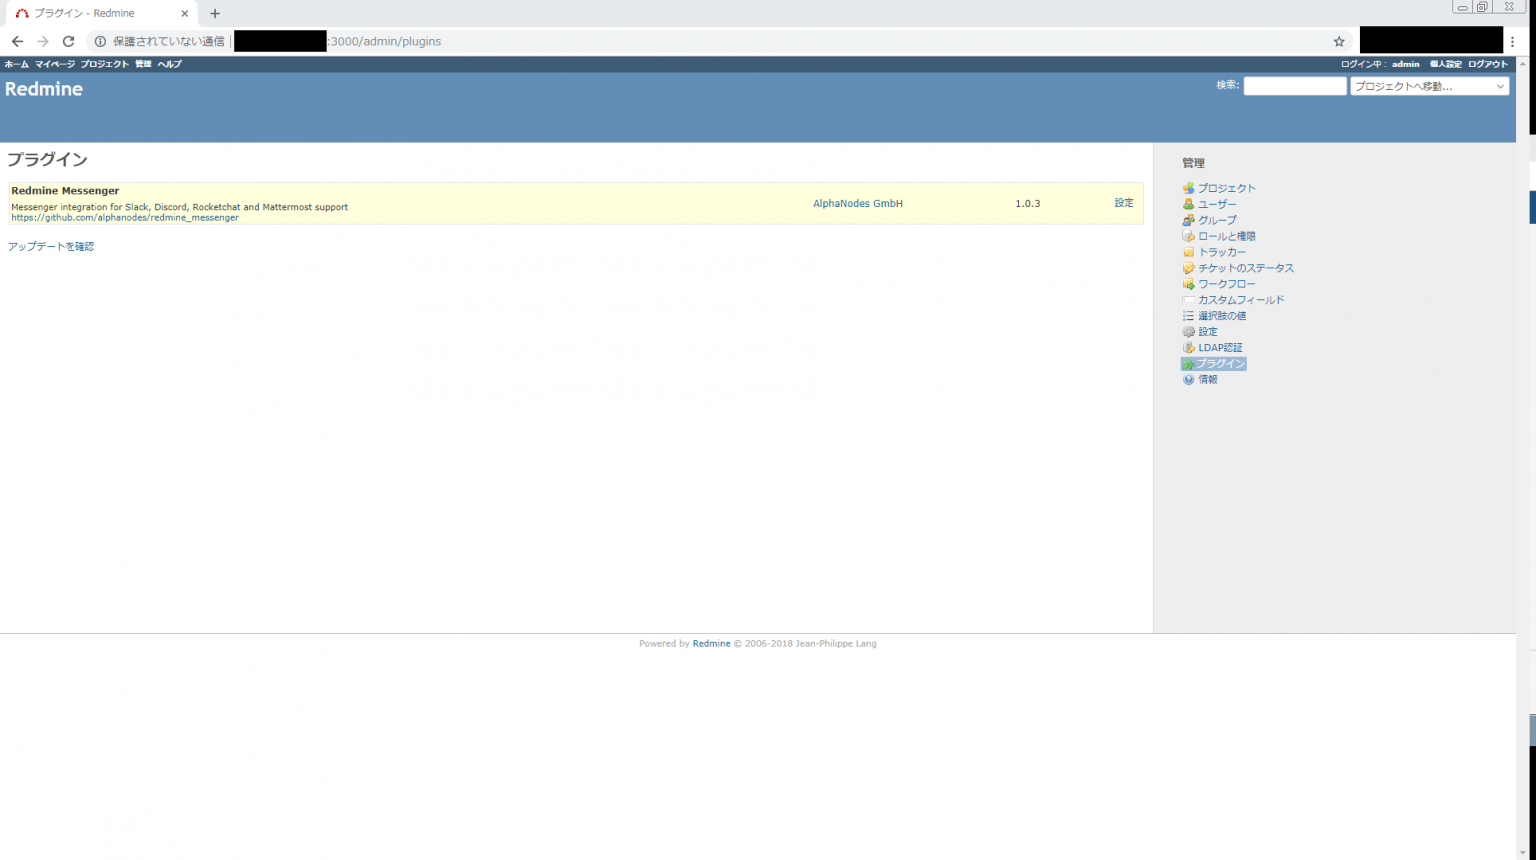Screen dimensions: 1536x860
Task: Click the 情報 info icon
Action: 1188,379
